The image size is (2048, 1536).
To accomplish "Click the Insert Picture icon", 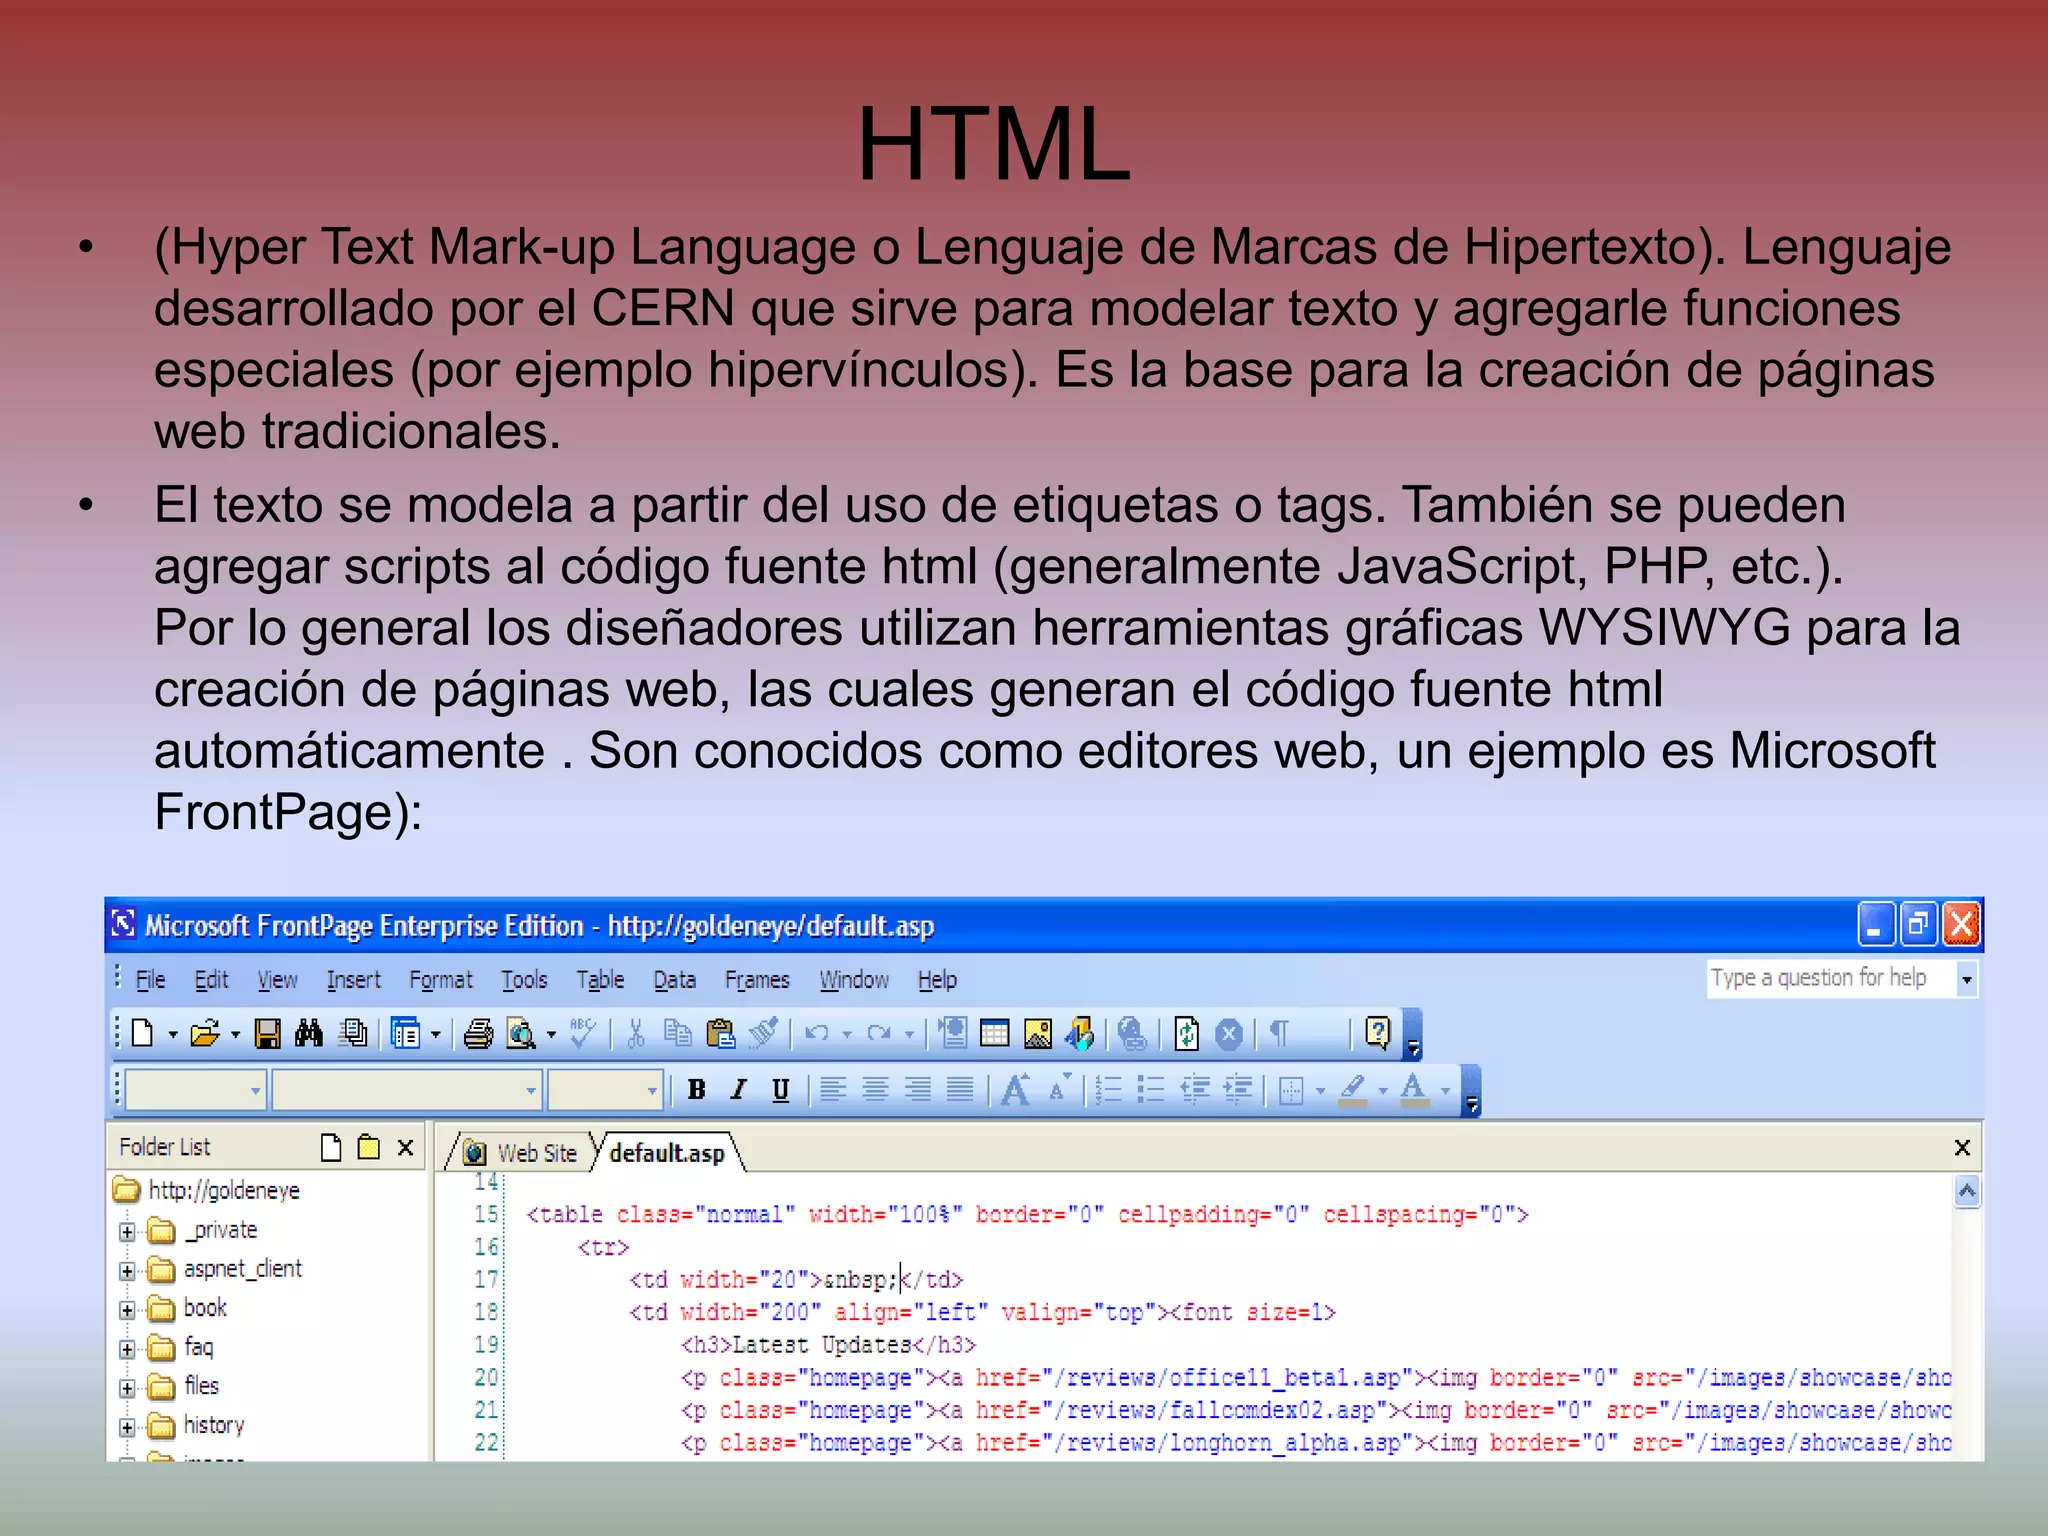I will coord(1038,1033).
